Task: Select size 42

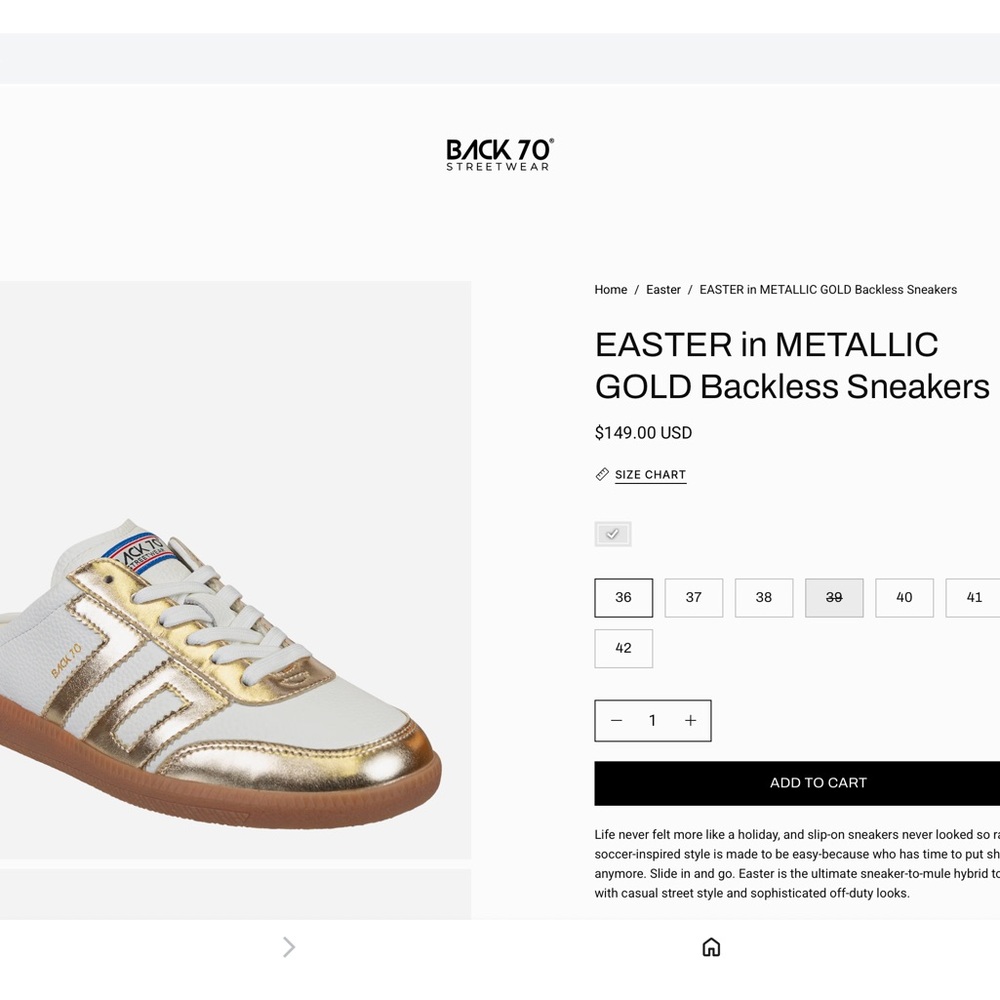Action: pos(623,648)
